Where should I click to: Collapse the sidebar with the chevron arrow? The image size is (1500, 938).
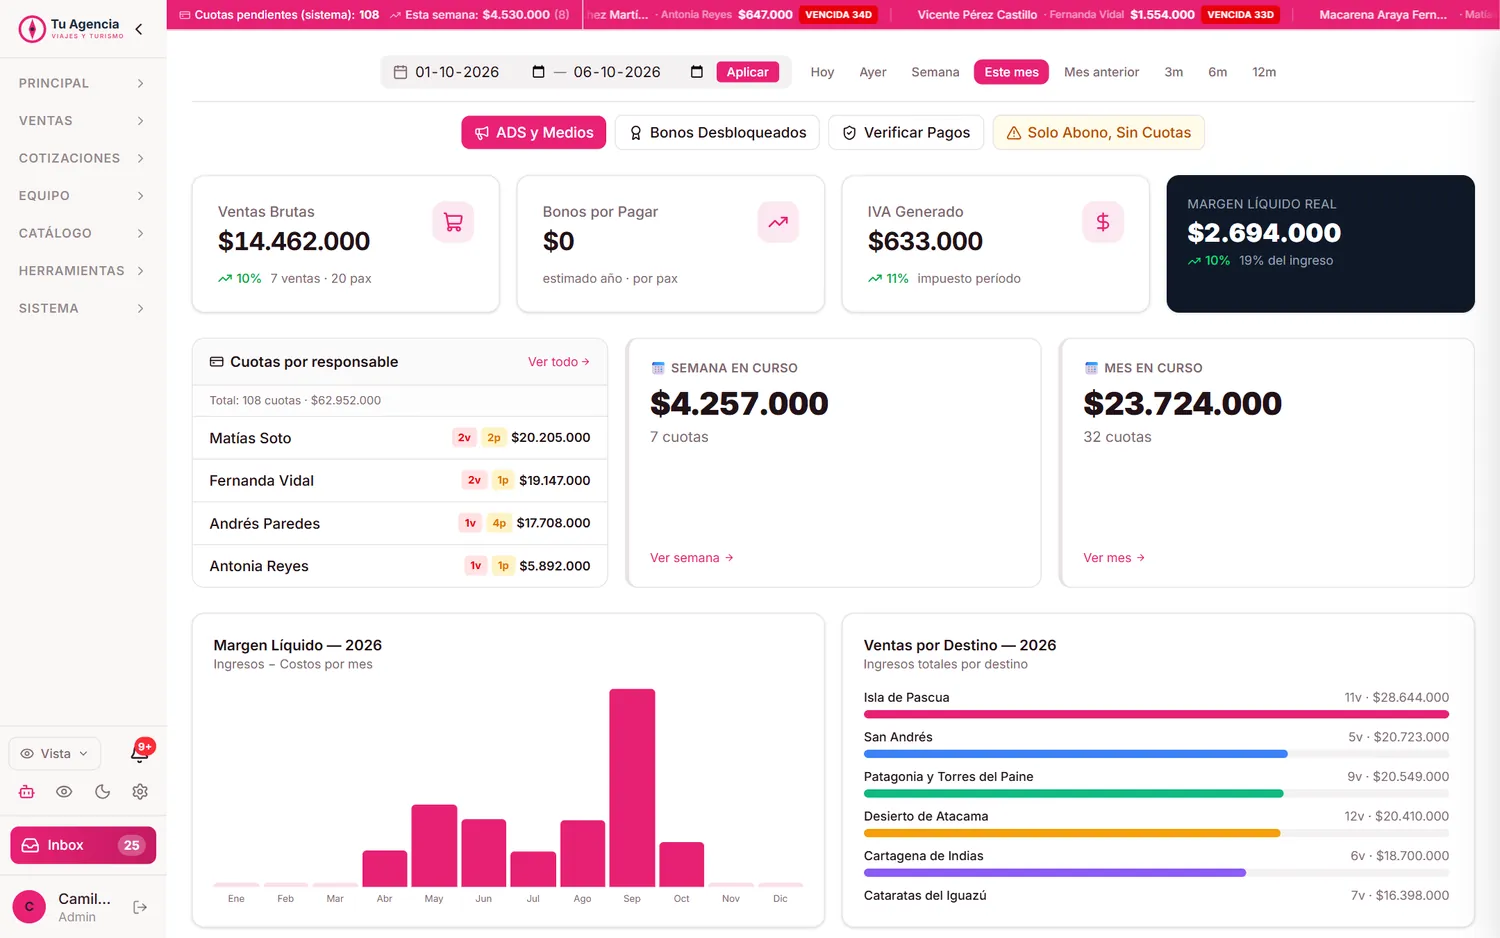[139, 29]
